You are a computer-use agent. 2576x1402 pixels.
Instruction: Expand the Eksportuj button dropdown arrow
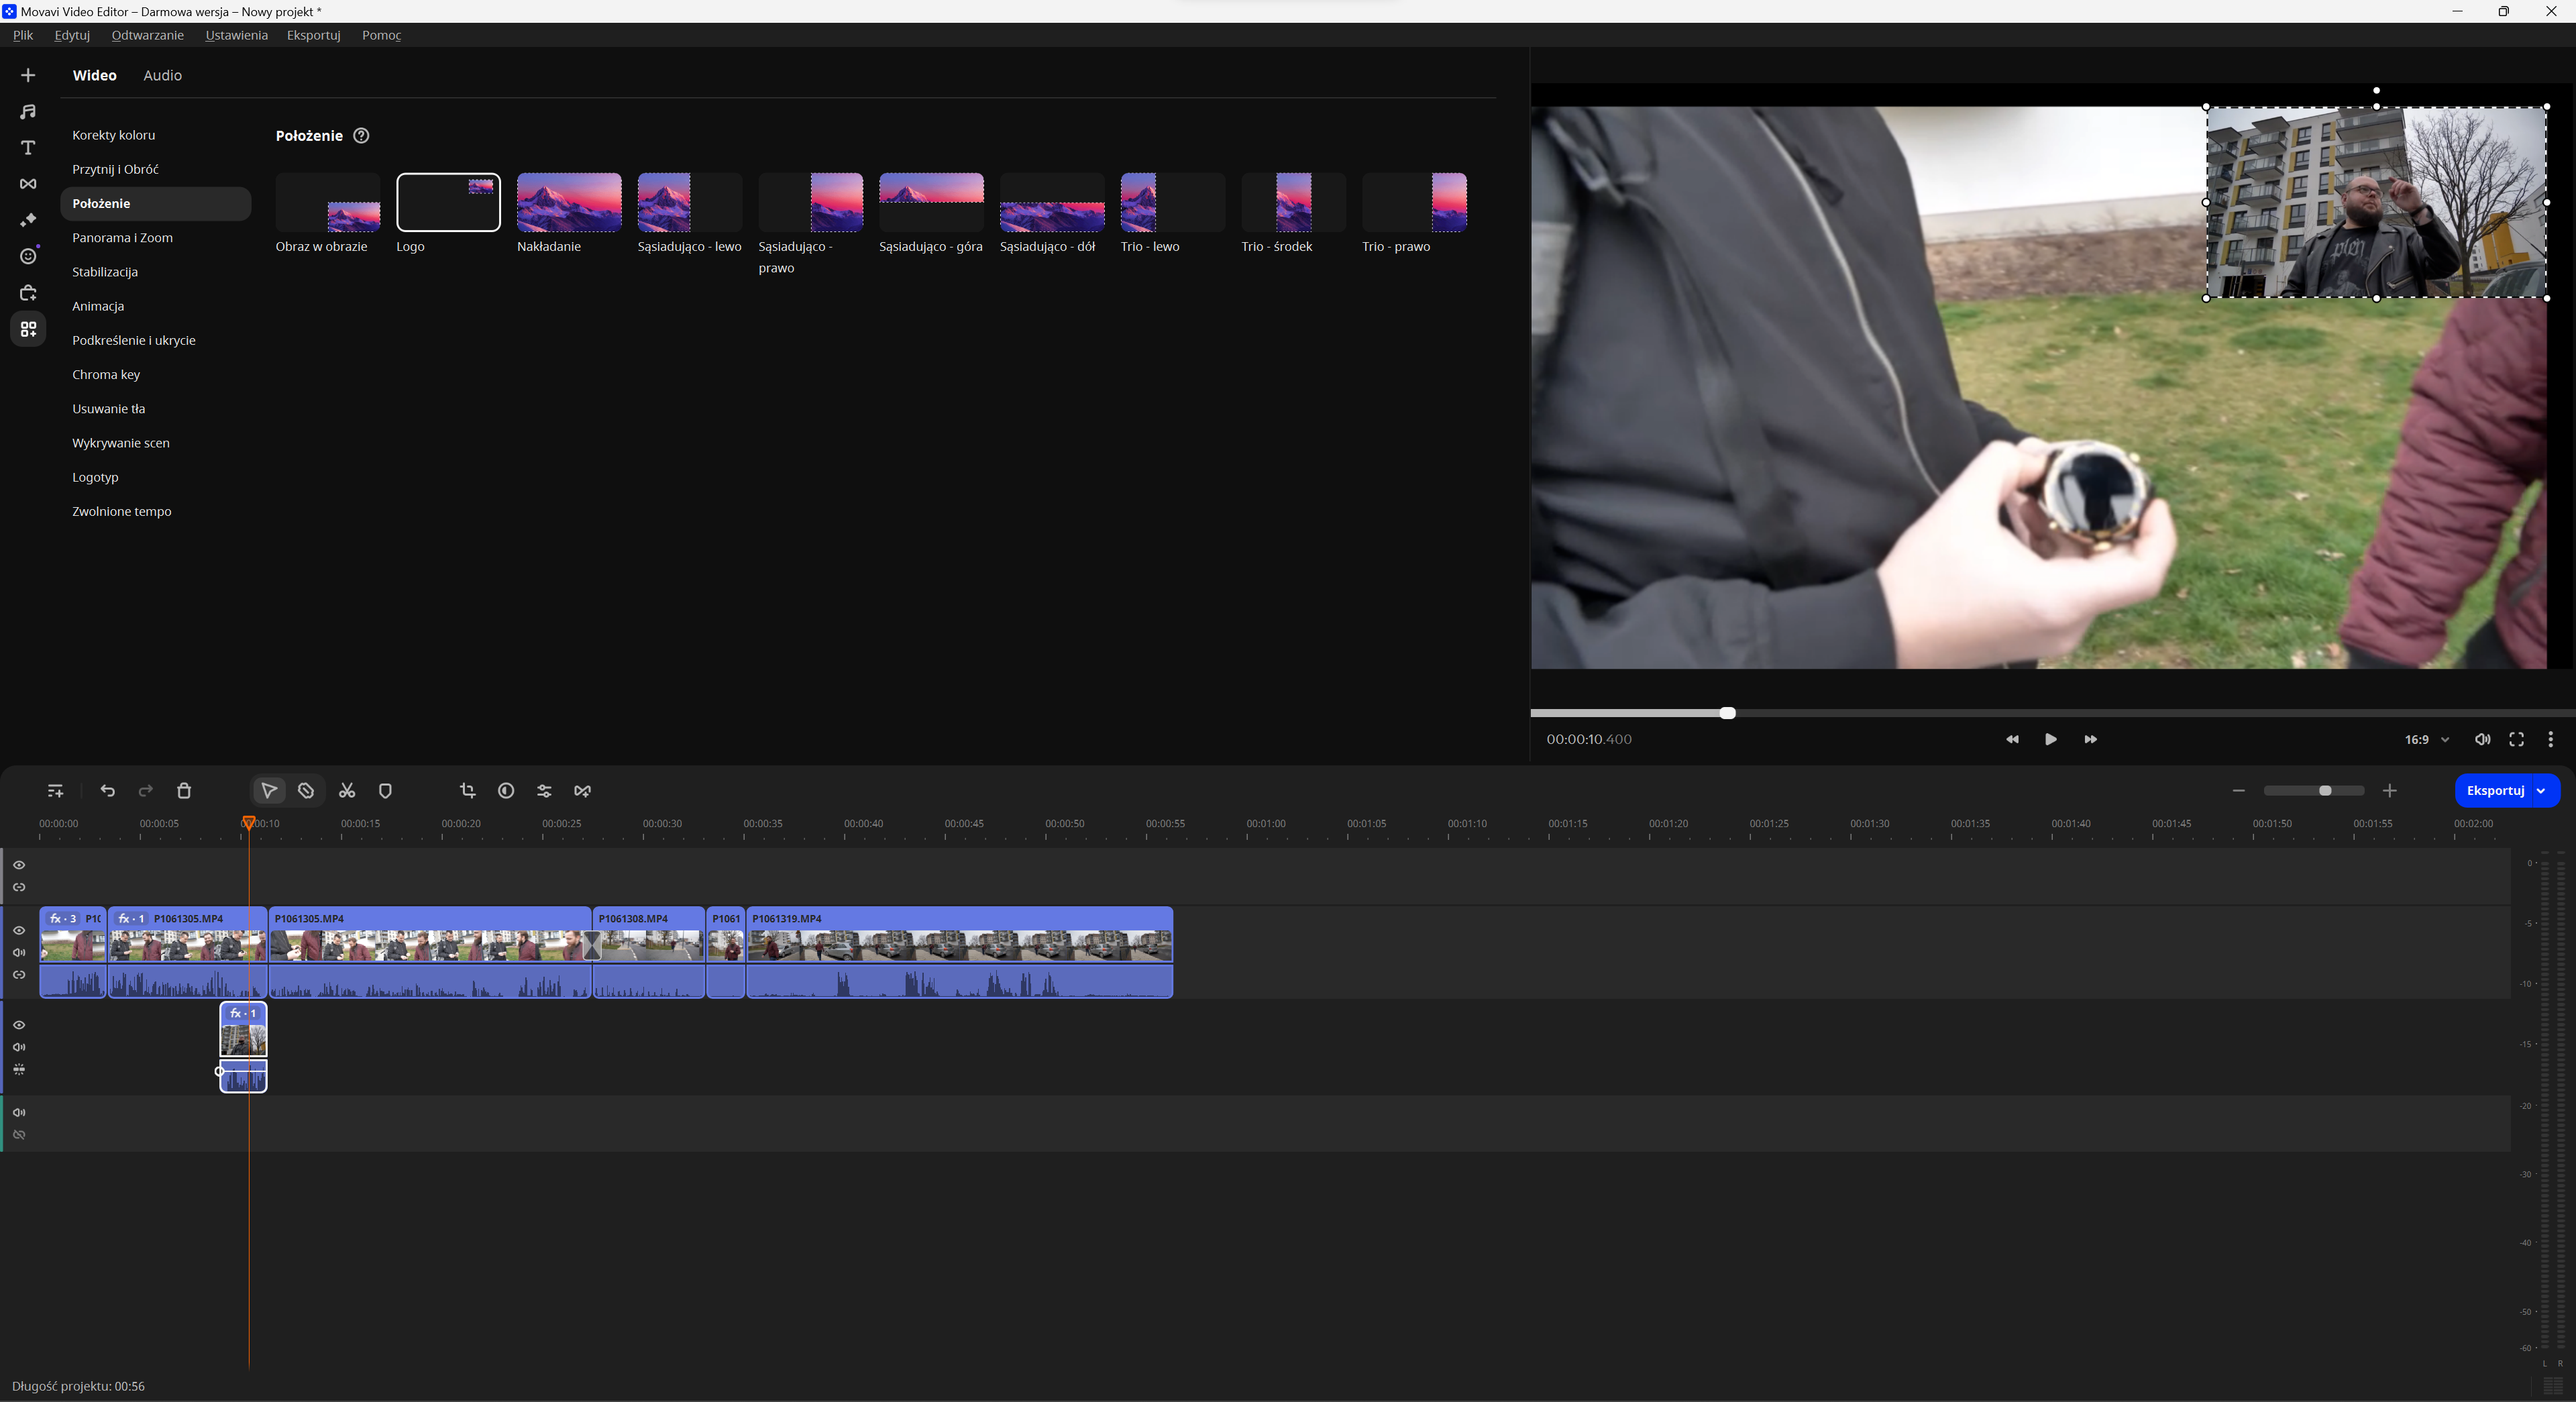coord(2541,791)
